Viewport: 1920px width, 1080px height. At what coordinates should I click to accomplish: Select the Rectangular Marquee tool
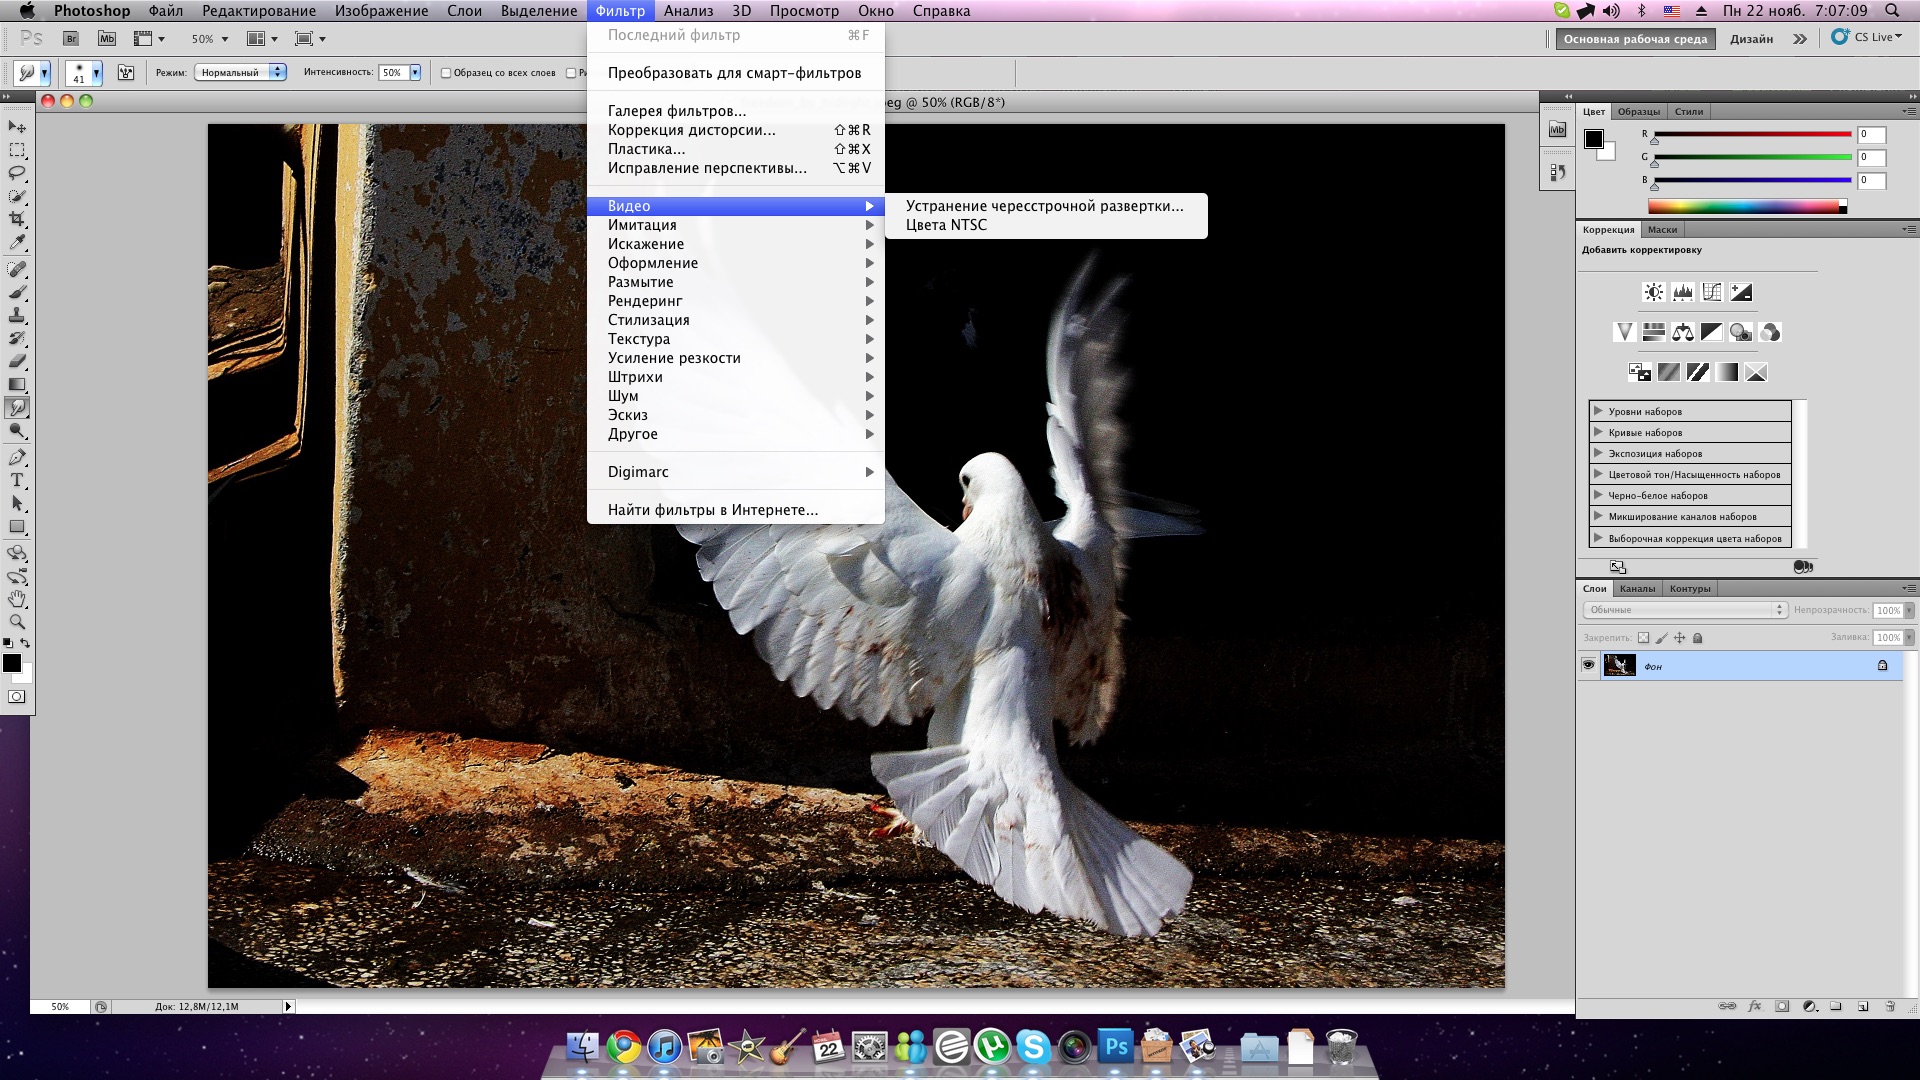(17, 150)
